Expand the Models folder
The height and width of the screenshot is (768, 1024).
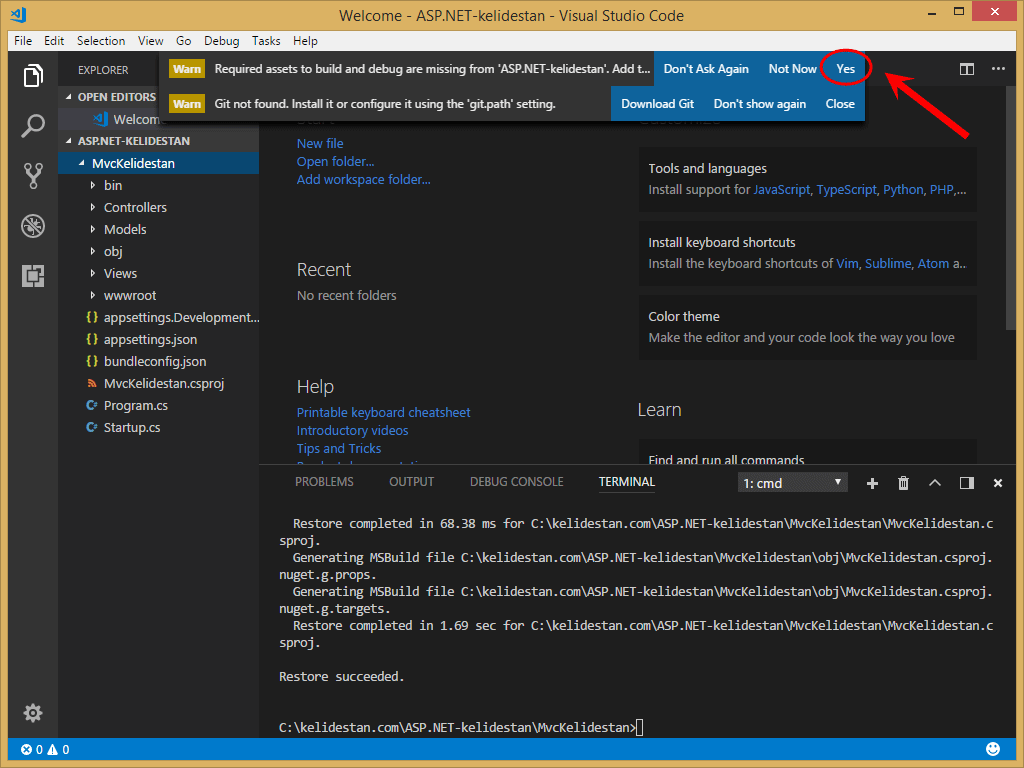tap(125, 230)
